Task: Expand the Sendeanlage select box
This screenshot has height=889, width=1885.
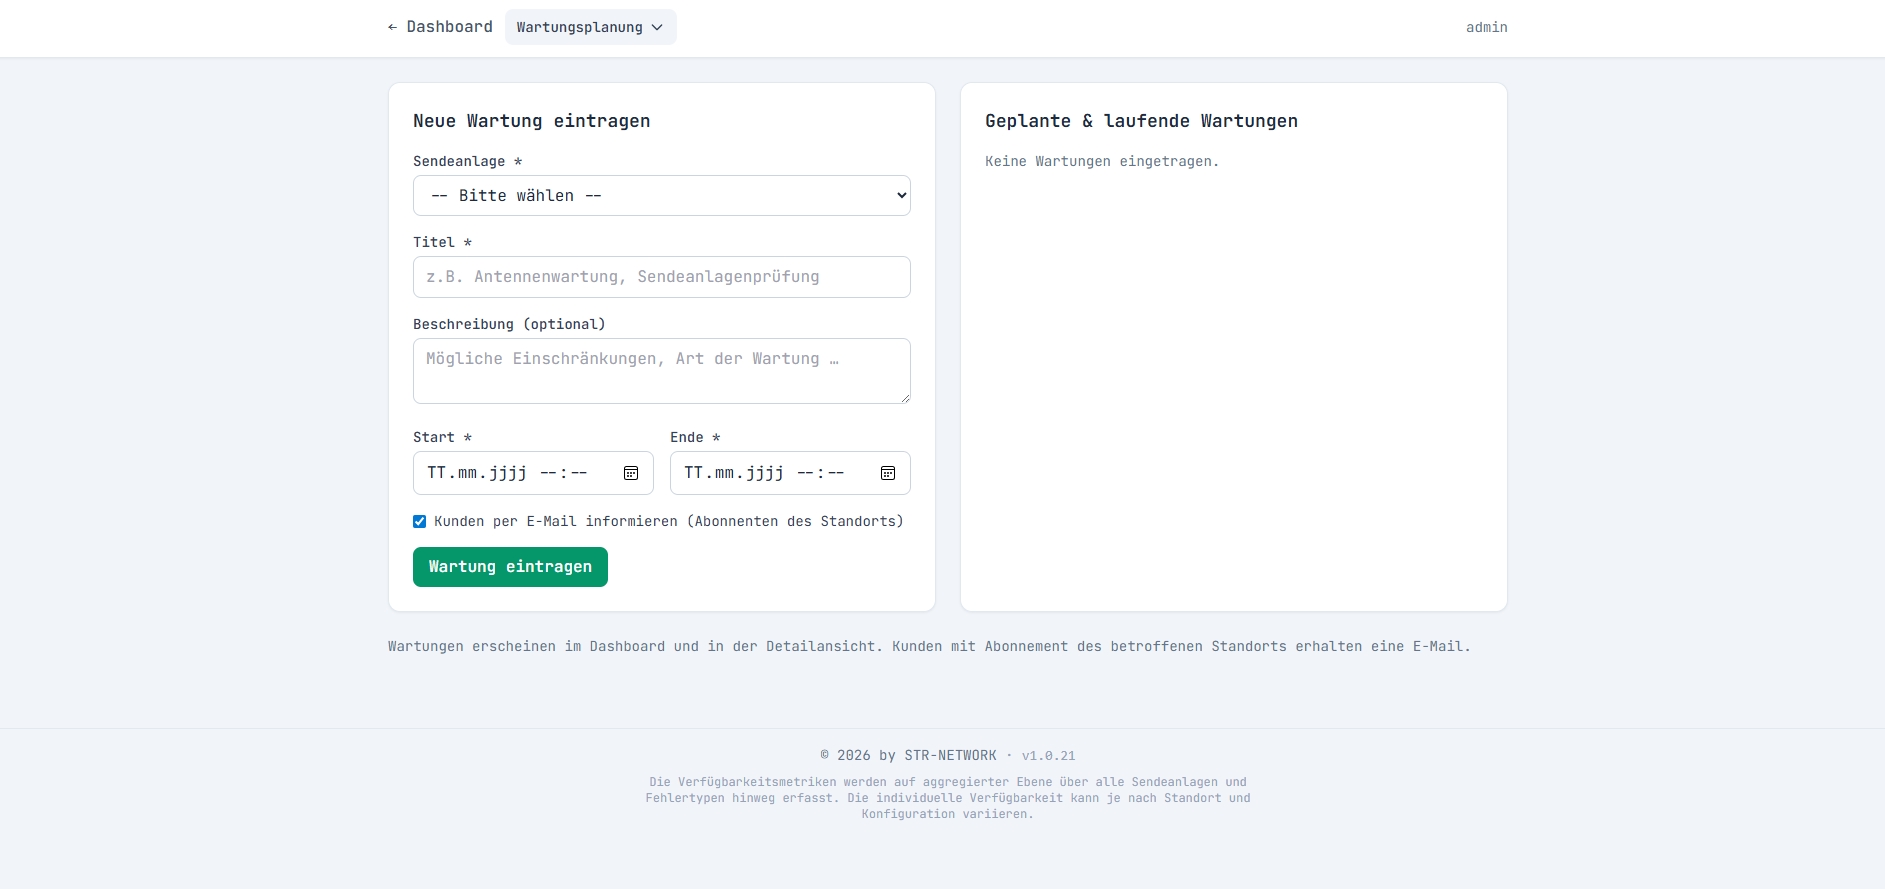Action: (661, 196)
